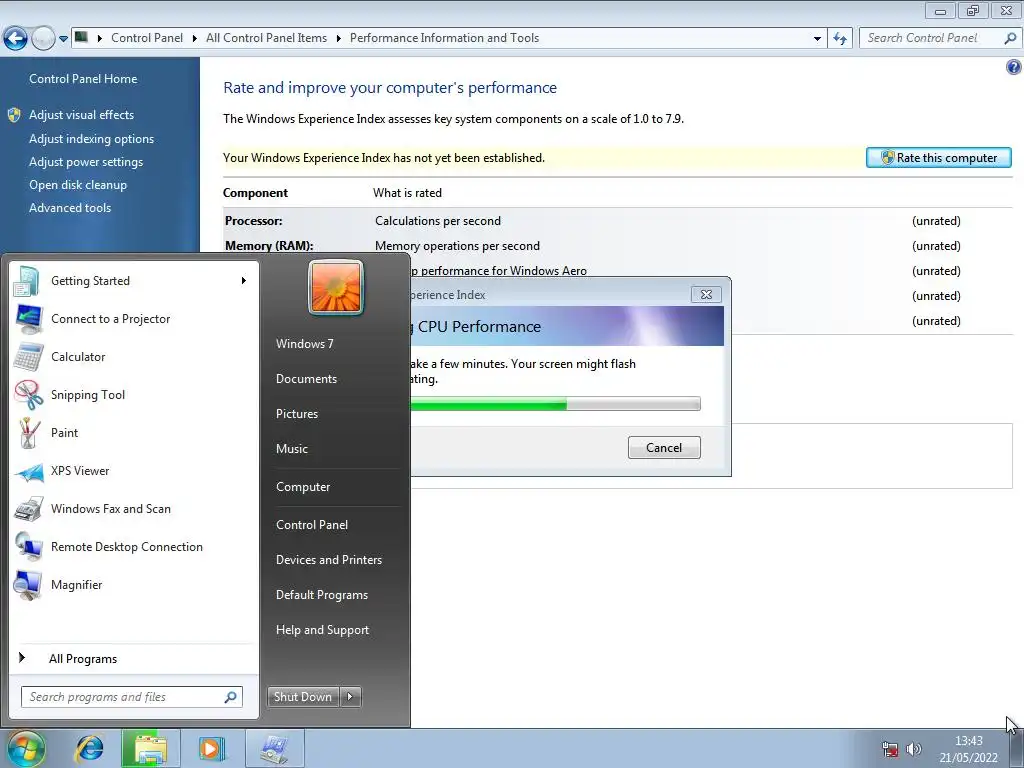Launch the Magnifier

click(134, 584)
